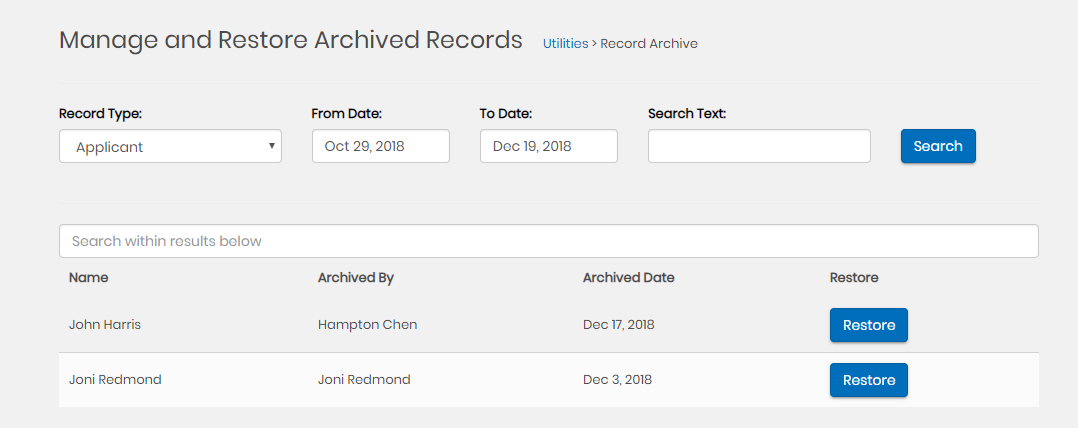This screenshot has width=1078, height=428.
Task: Select the John Harris name cell
Action: [106, 325]
